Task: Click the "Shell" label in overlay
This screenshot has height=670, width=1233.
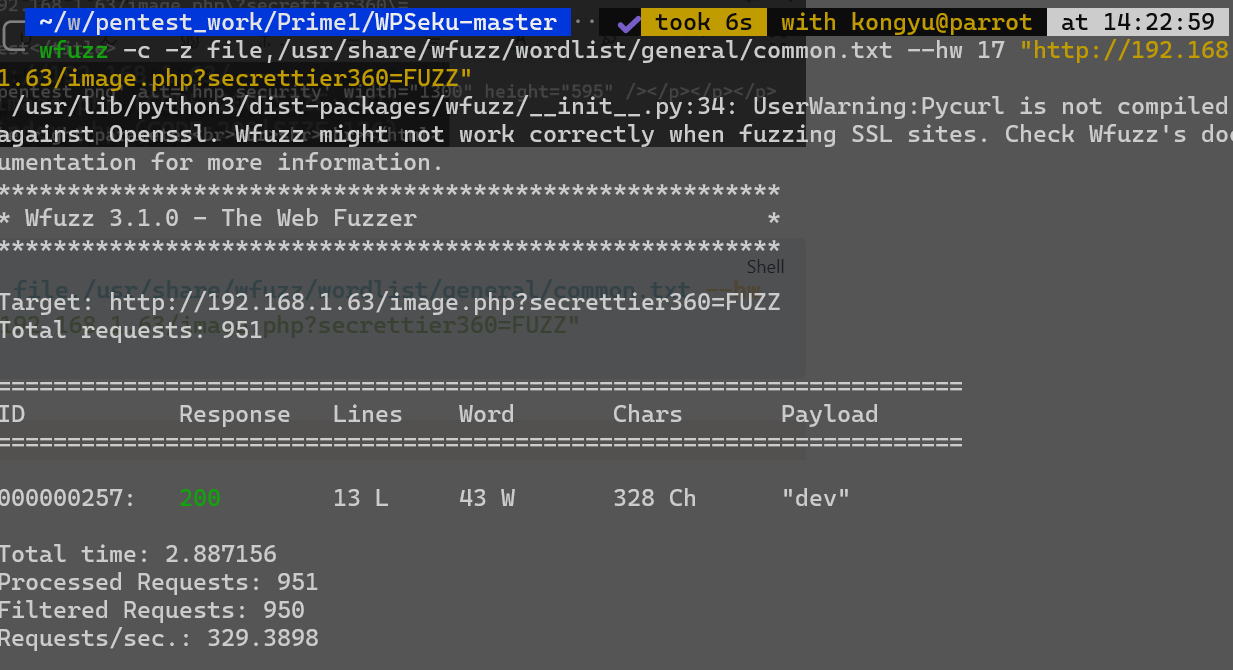Action: (x=765, y=267)
